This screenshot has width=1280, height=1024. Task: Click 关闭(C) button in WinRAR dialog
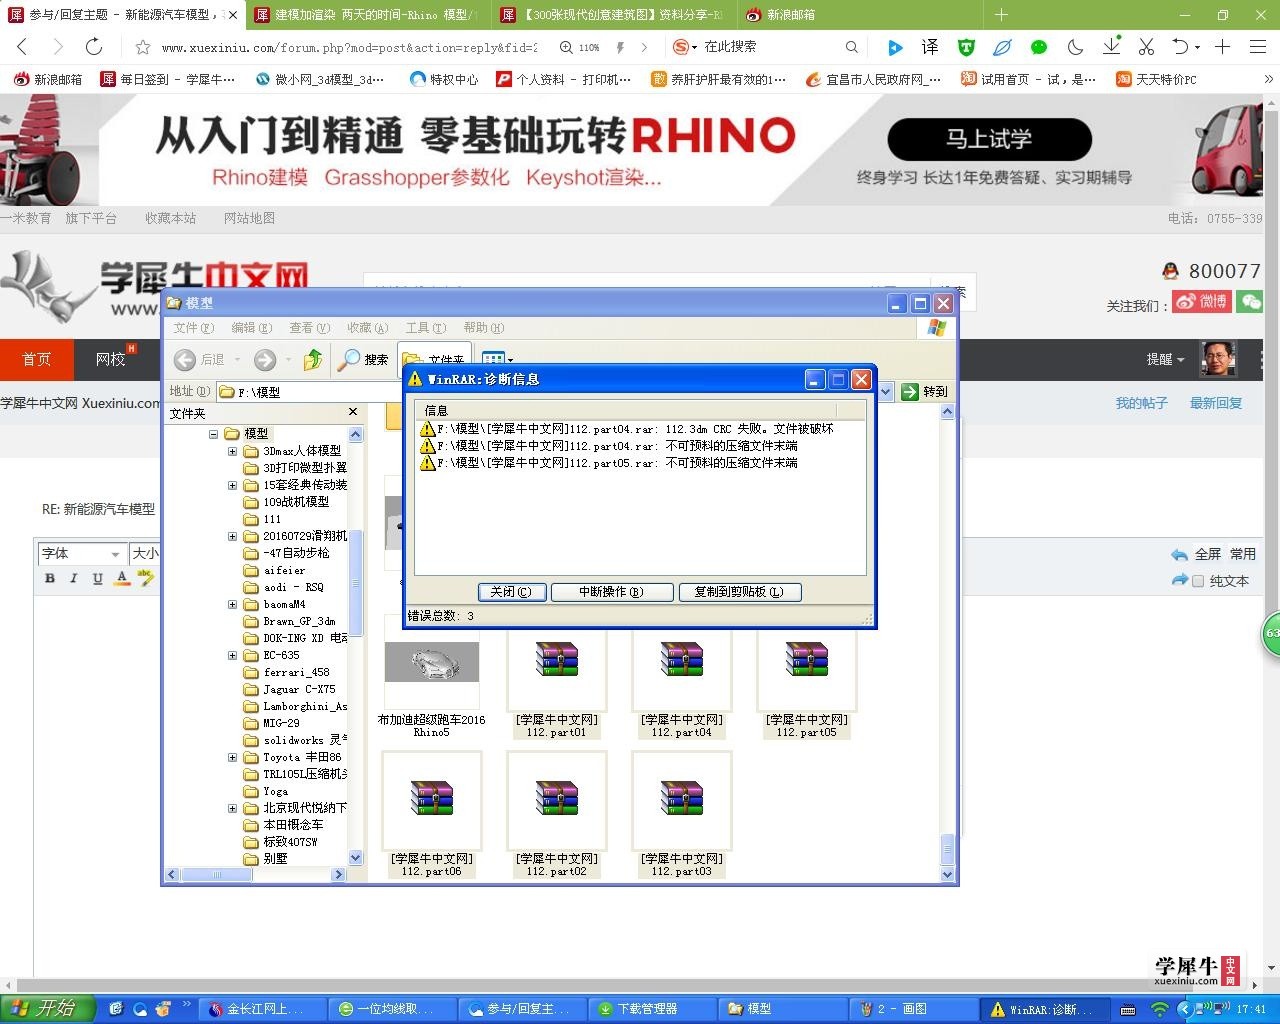(x=511, y=592)
